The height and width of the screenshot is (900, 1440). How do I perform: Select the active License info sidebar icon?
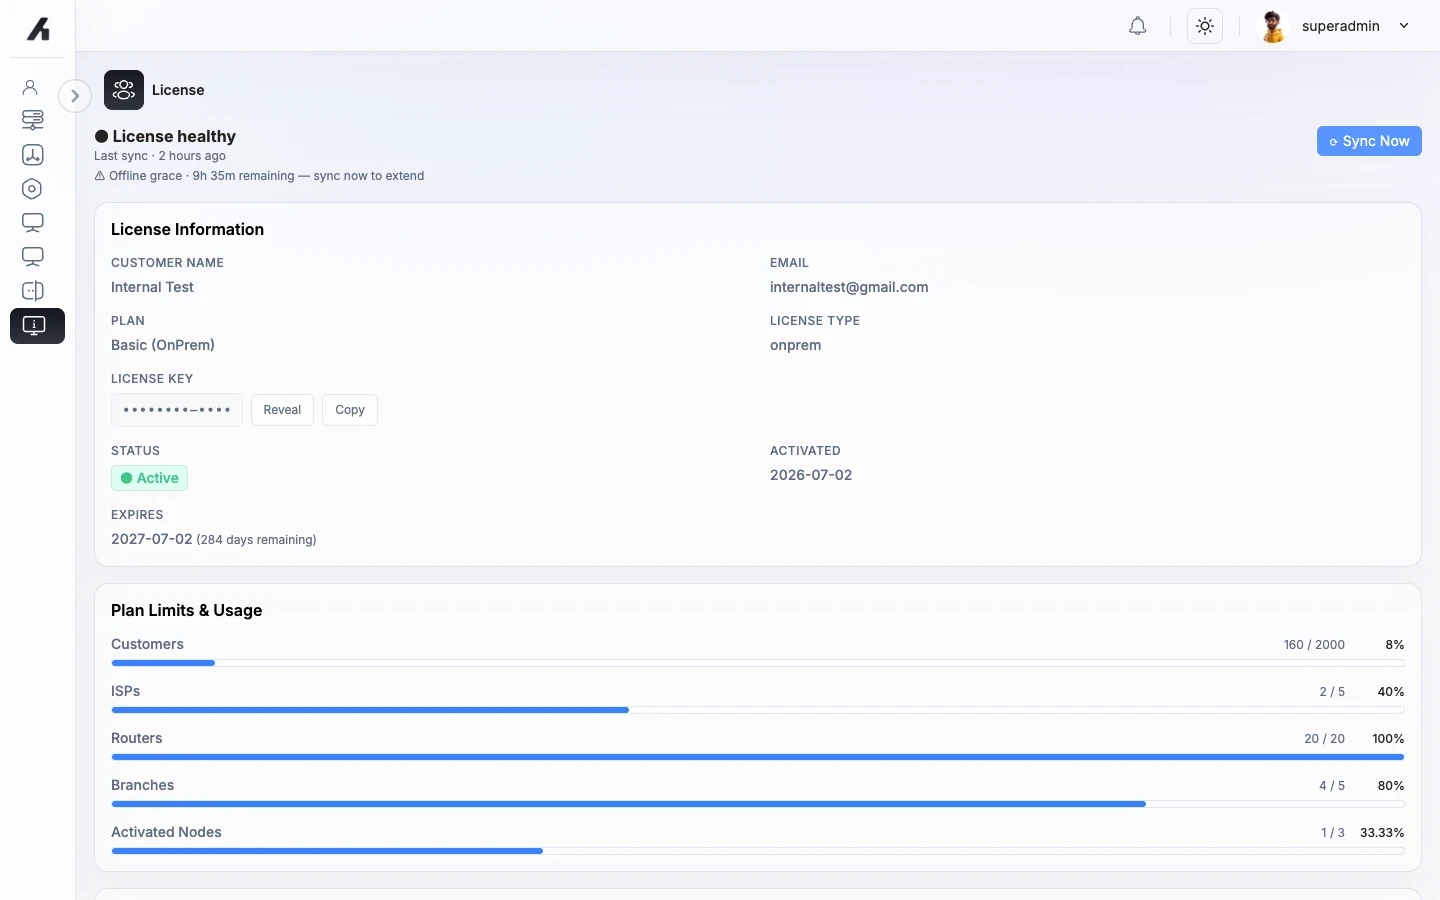[x=37, y=326]
